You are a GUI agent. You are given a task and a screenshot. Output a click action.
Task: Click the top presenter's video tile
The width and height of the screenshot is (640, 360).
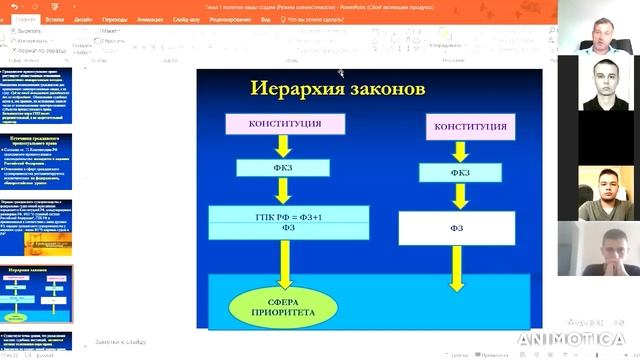point(599,28)
